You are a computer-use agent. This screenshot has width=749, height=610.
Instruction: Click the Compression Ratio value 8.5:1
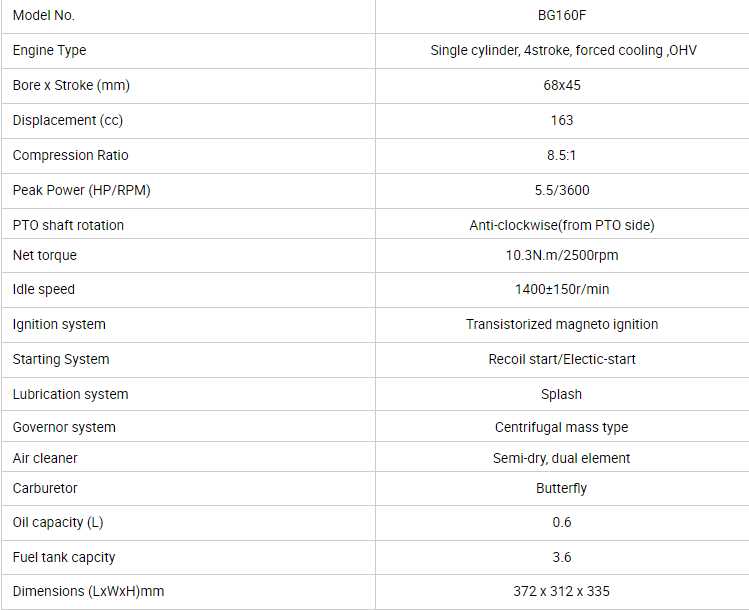(561, 155)
